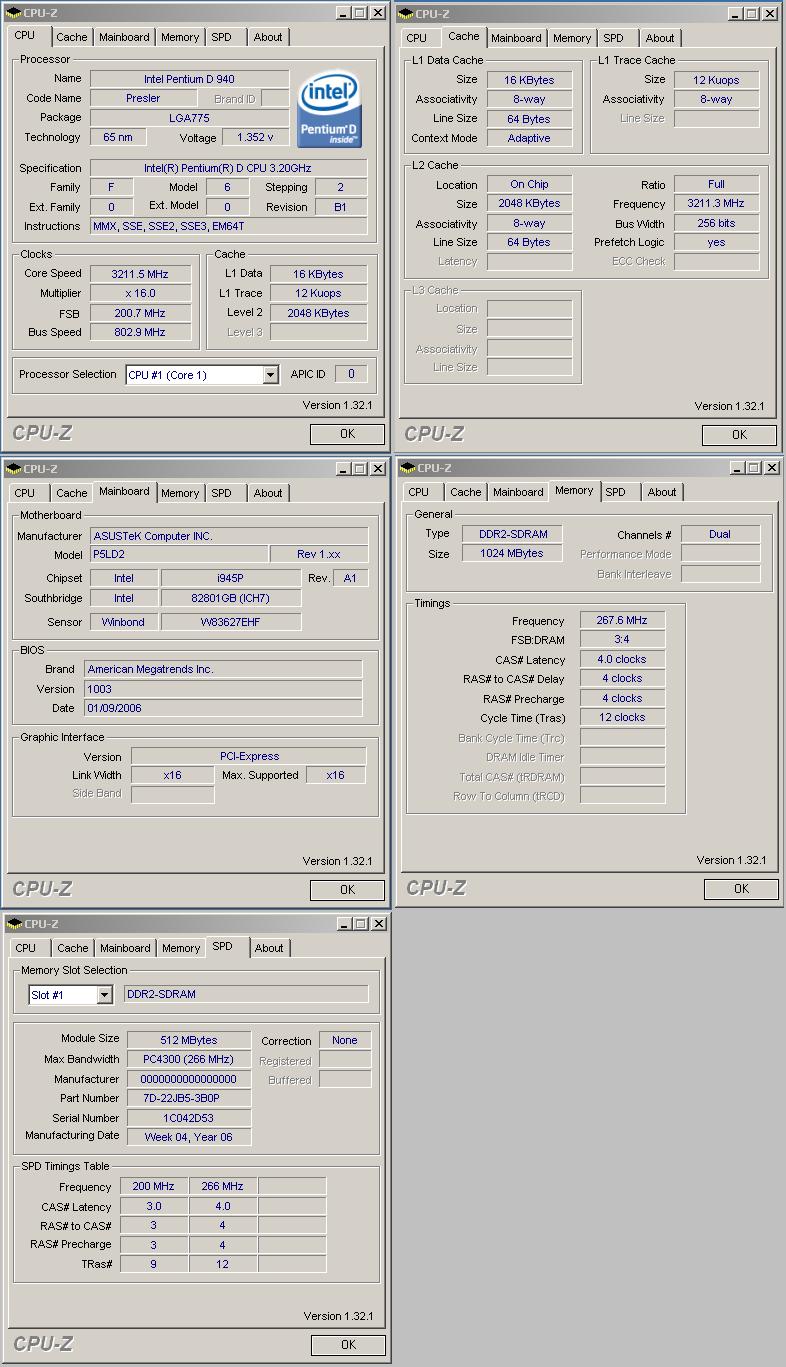Image resolution: width=786 pixels, height=1367 pixels.
Task: Click OK in the Cache tab window
Action: pyautogui.click(x=739, y=435)
